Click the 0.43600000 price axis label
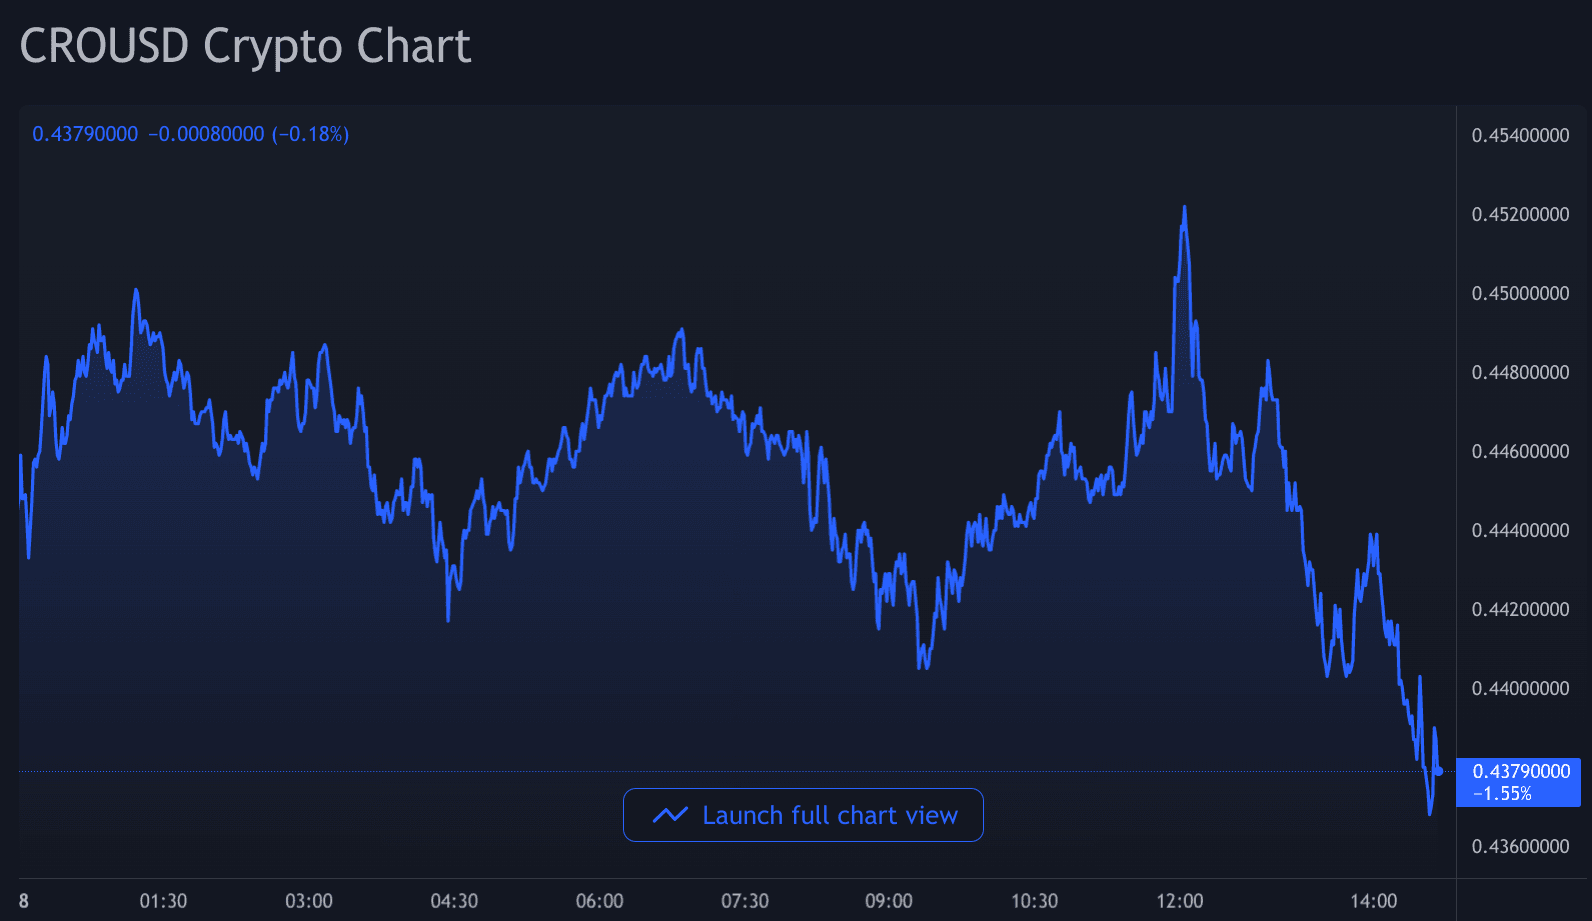Image resolution: width=1592 pixels, height=921 pixels. click(x=1520, y=846)
